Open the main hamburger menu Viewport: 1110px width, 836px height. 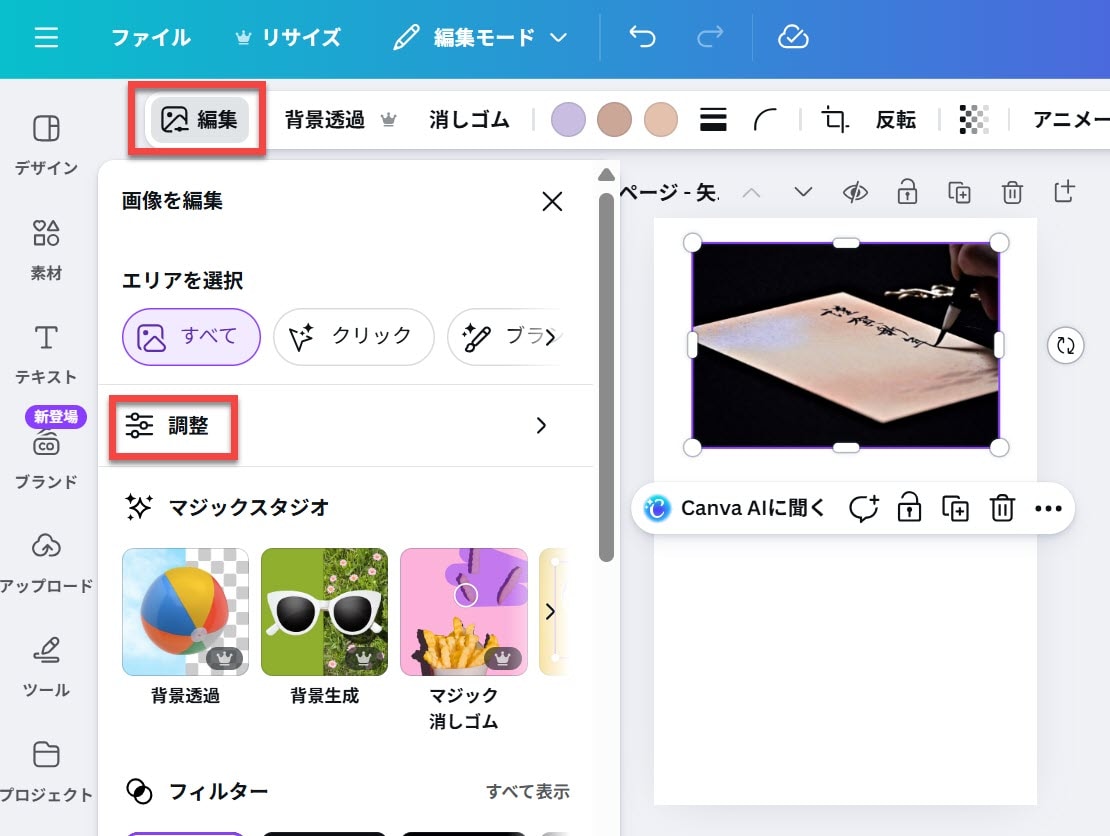46,38
